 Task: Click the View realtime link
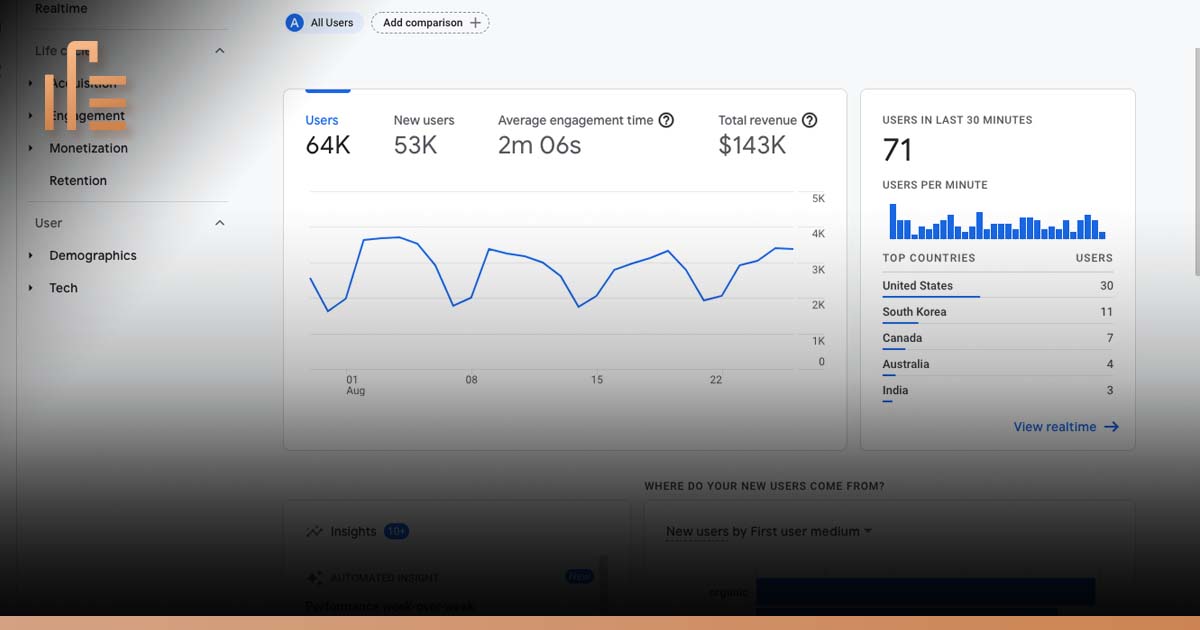tap(1054, 427)
